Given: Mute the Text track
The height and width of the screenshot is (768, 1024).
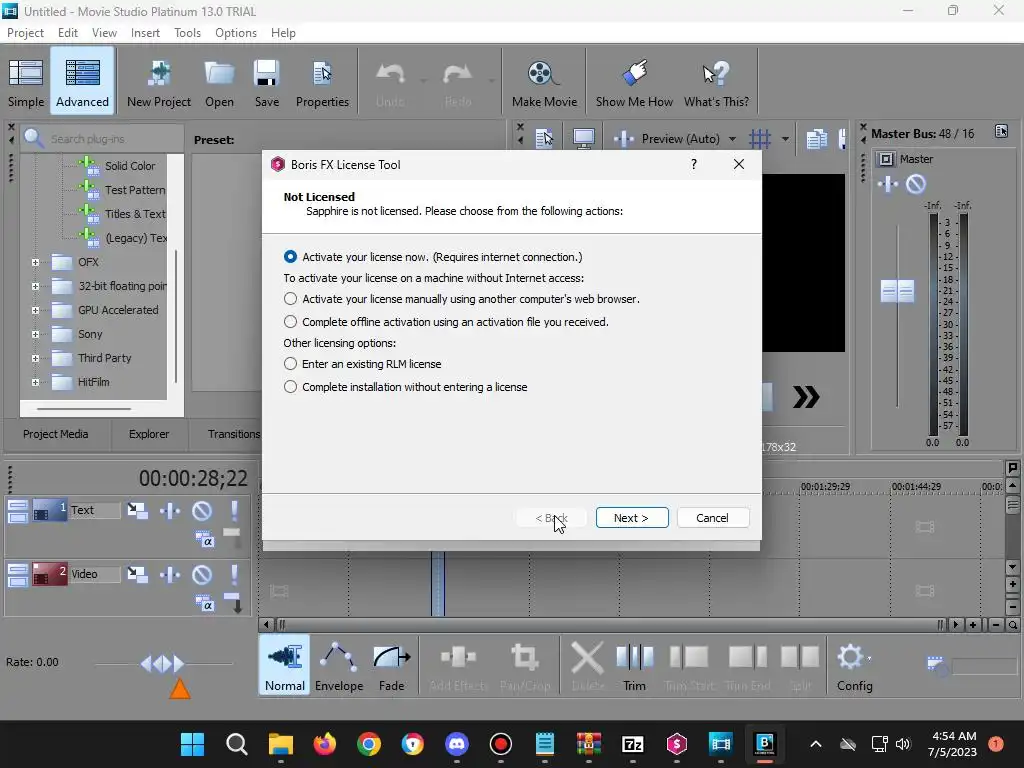Looking at the screenshot, I should 202,510.
